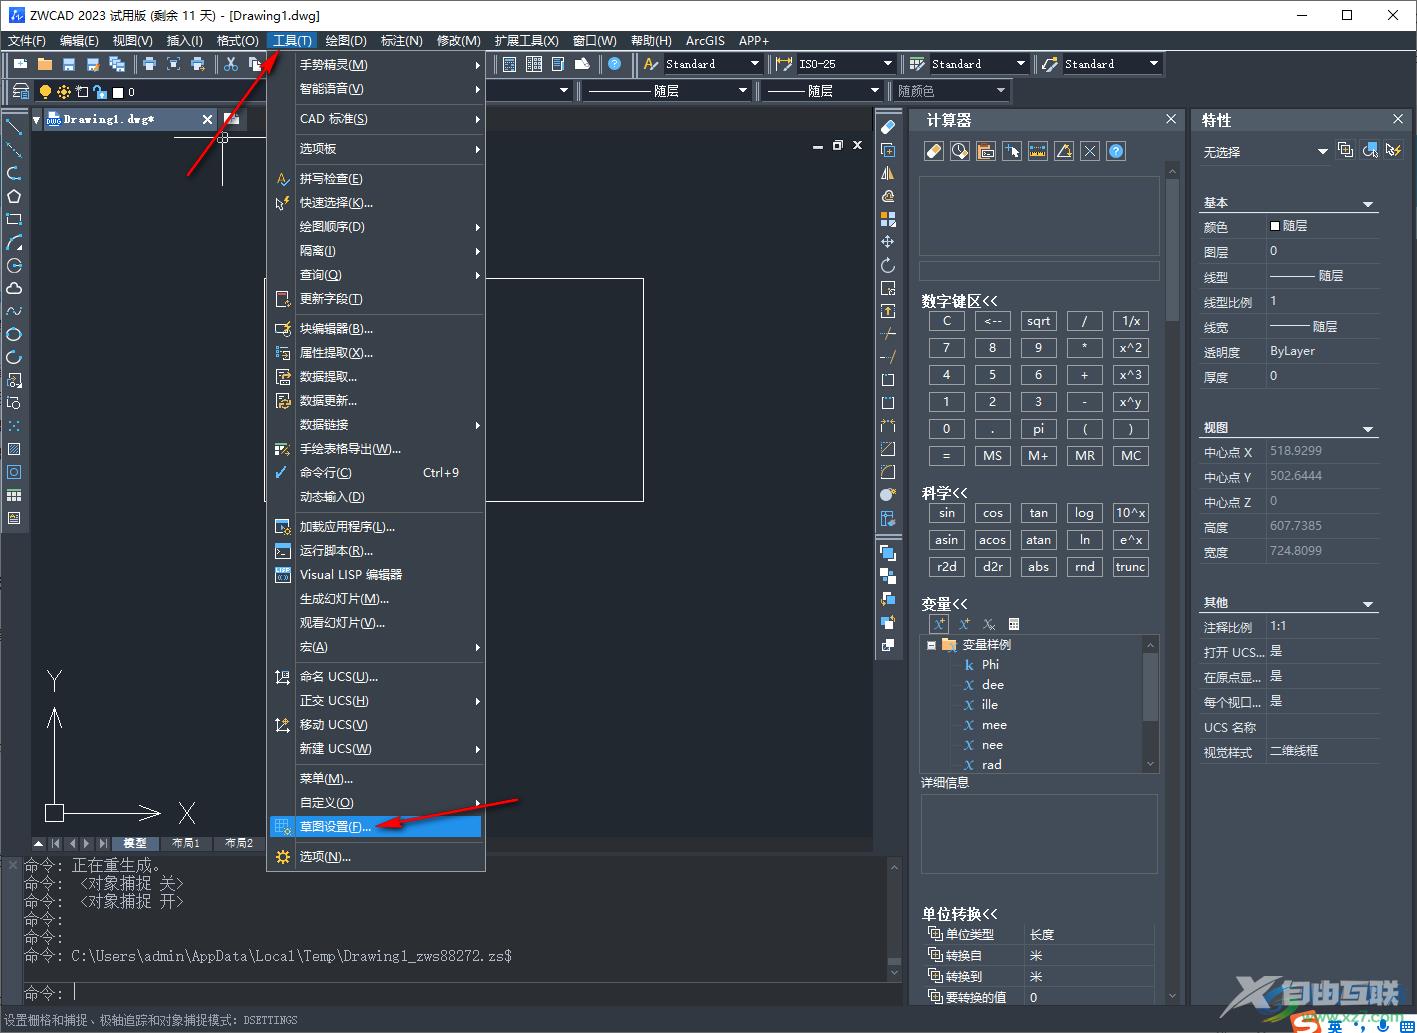Viewport: 1417px width, 1033px height.
Task: Select the Polygon draw tool
Action: click(14, 196)
